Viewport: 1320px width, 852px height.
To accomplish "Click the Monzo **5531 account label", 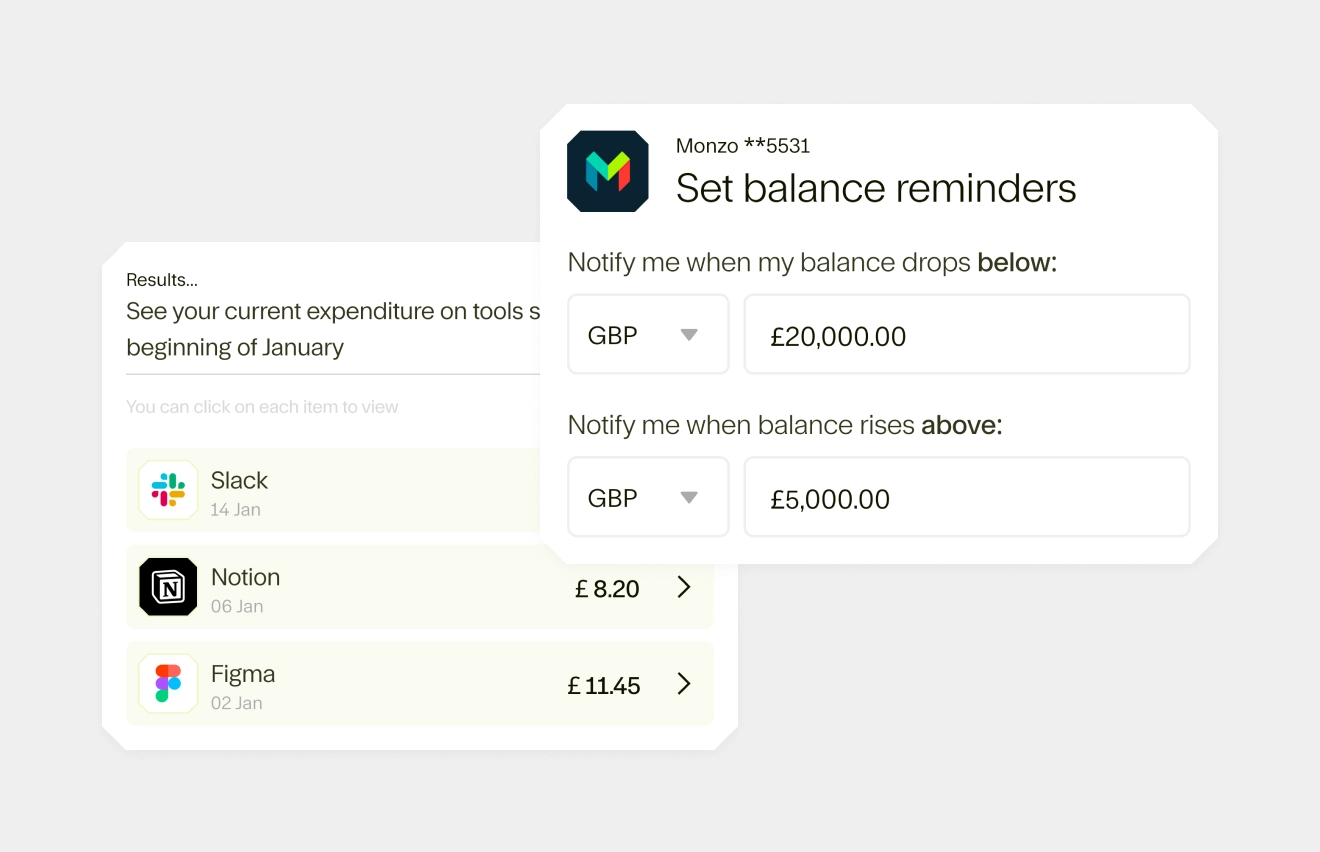I will [x=743, y=146].
